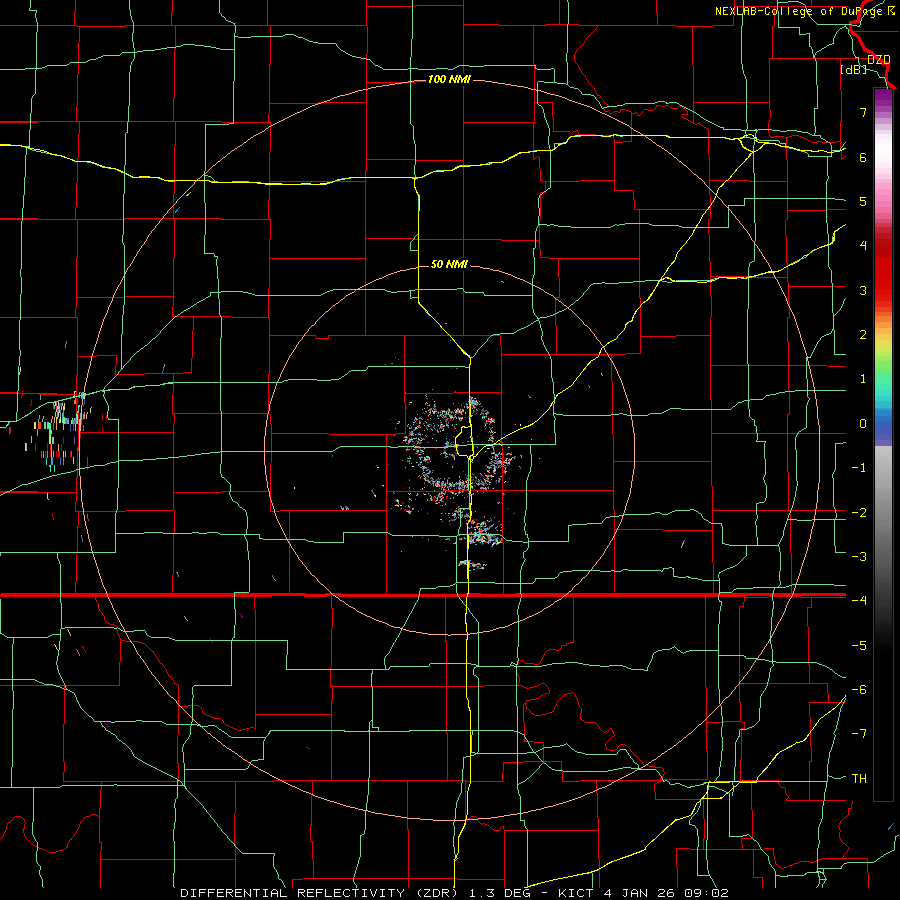900x900 pixels.
Task: Click the "KICT" radar station identifier
Action: tap(576, 893)
